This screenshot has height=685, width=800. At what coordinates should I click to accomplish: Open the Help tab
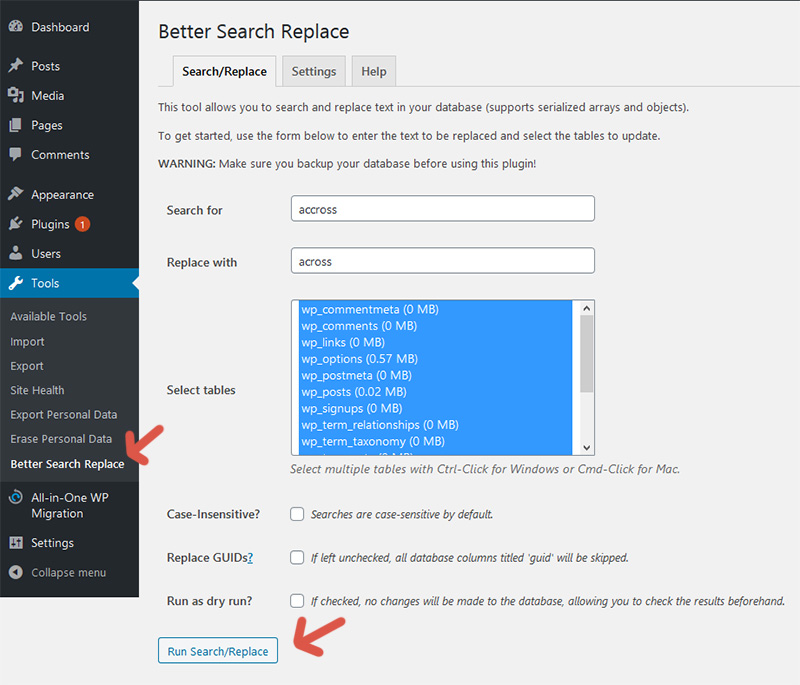click(374, 71)
